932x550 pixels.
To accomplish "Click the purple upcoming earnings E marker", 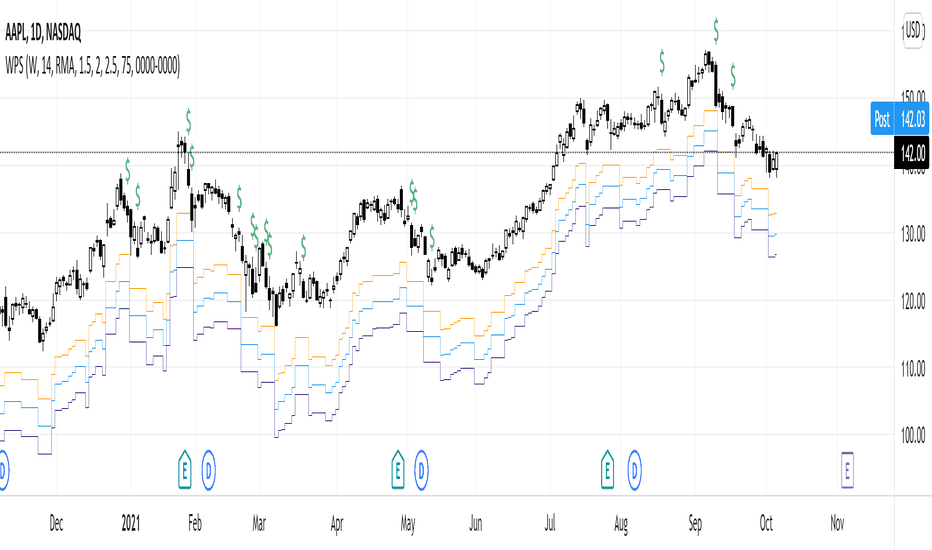I will [847, 470].
